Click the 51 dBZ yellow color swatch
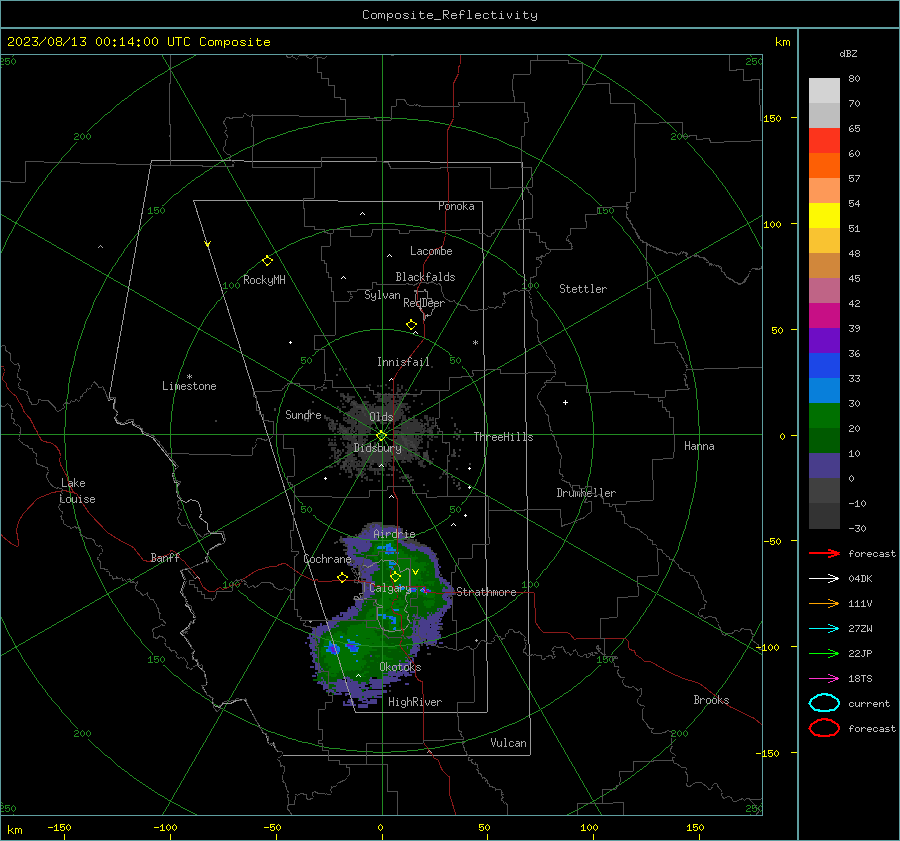The image size is (900, 841). (x=824, y=215)
